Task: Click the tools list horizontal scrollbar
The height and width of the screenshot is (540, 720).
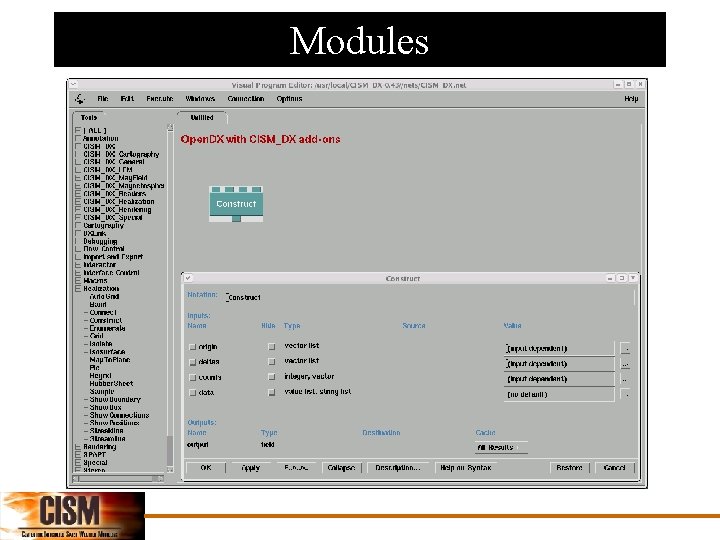Action: coord(118,478)
